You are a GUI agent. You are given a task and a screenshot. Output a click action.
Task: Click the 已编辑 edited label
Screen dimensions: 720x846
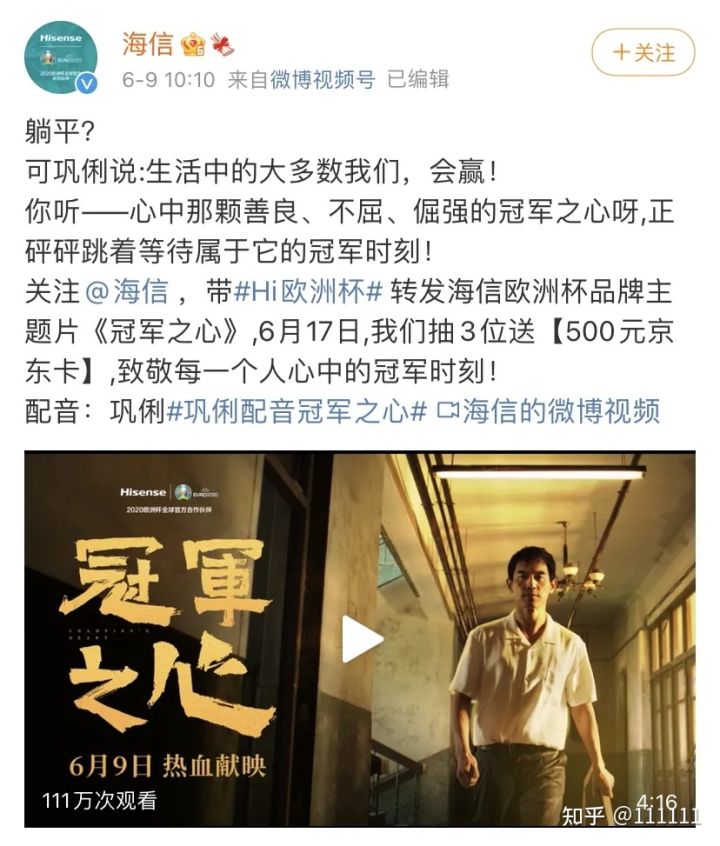(418, 80)
